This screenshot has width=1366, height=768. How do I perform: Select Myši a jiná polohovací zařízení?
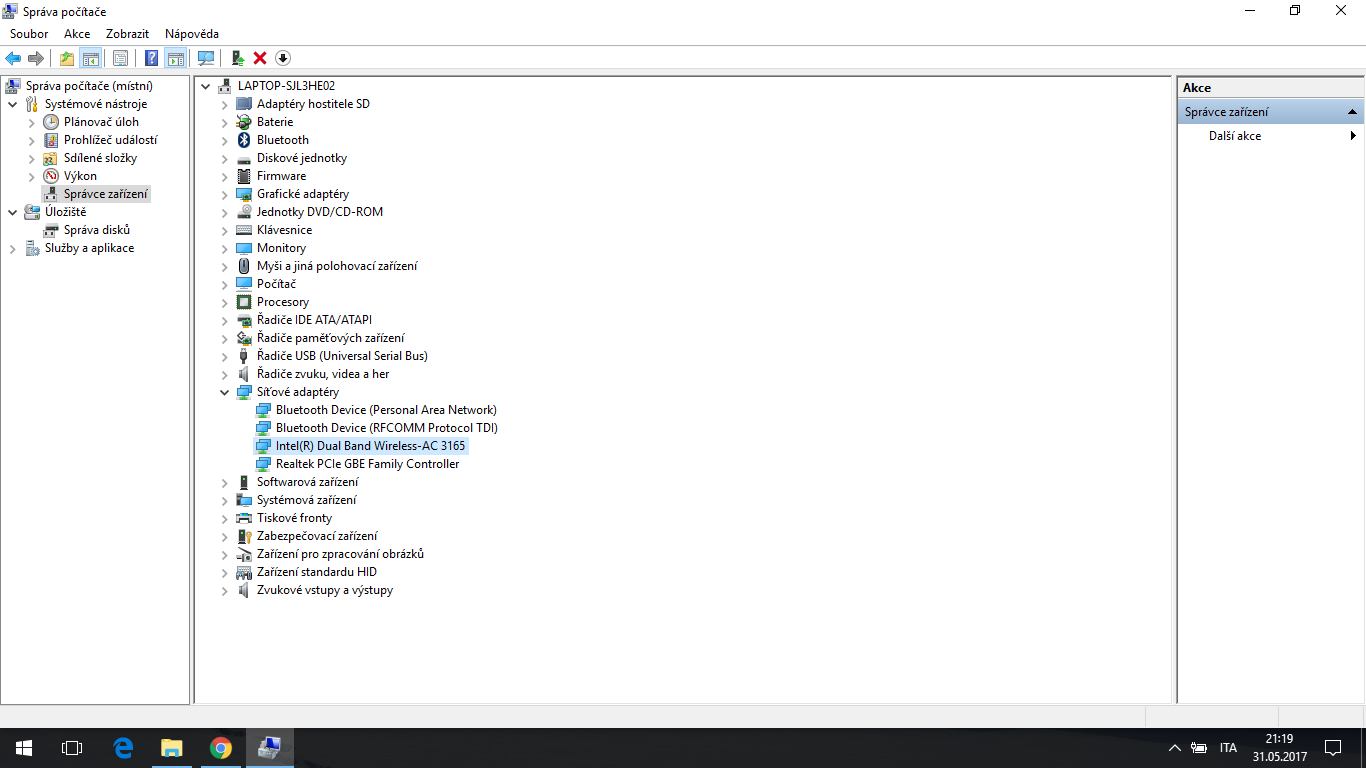click(337, 266)
